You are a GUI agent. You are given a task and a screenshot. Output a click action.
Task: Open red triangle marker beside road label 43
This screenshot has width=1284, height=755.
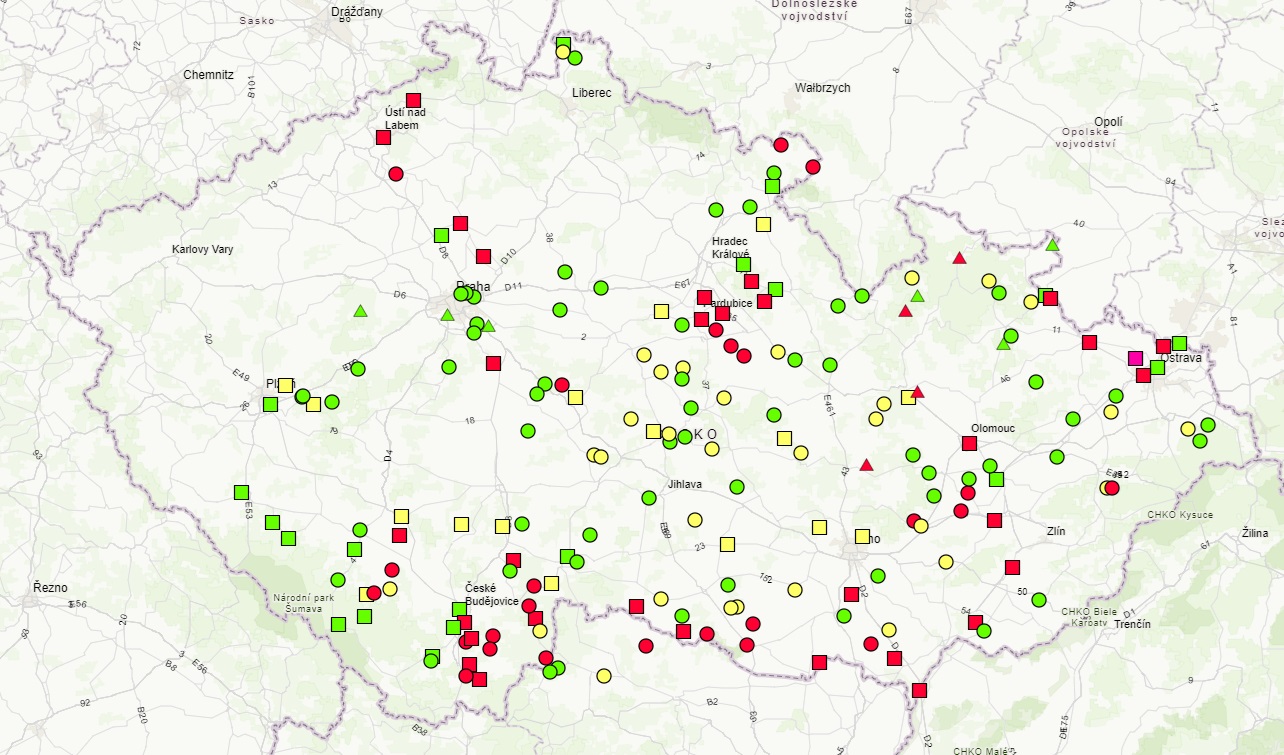pyautogui.click(x=866, y=464)
